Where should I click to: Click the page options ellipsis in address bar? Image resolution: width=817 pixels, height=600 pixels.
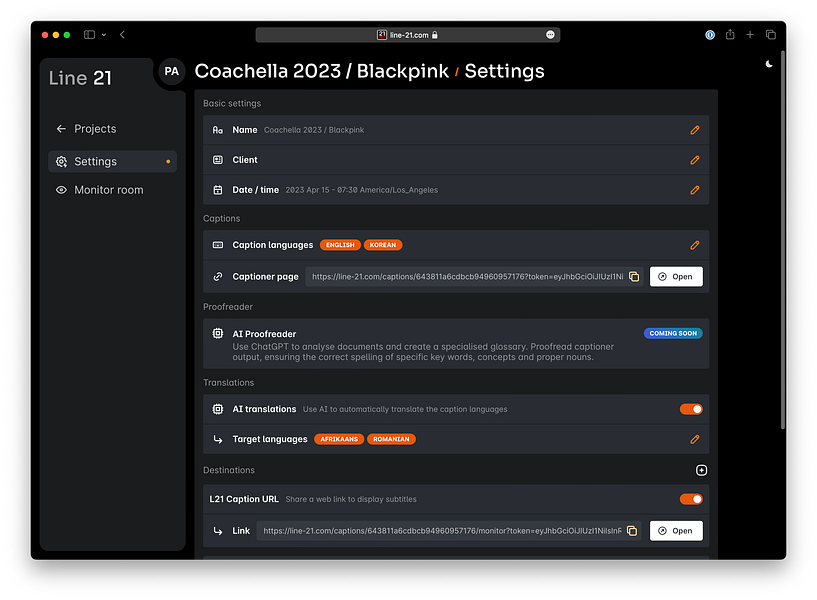click(x=550, y=34)
